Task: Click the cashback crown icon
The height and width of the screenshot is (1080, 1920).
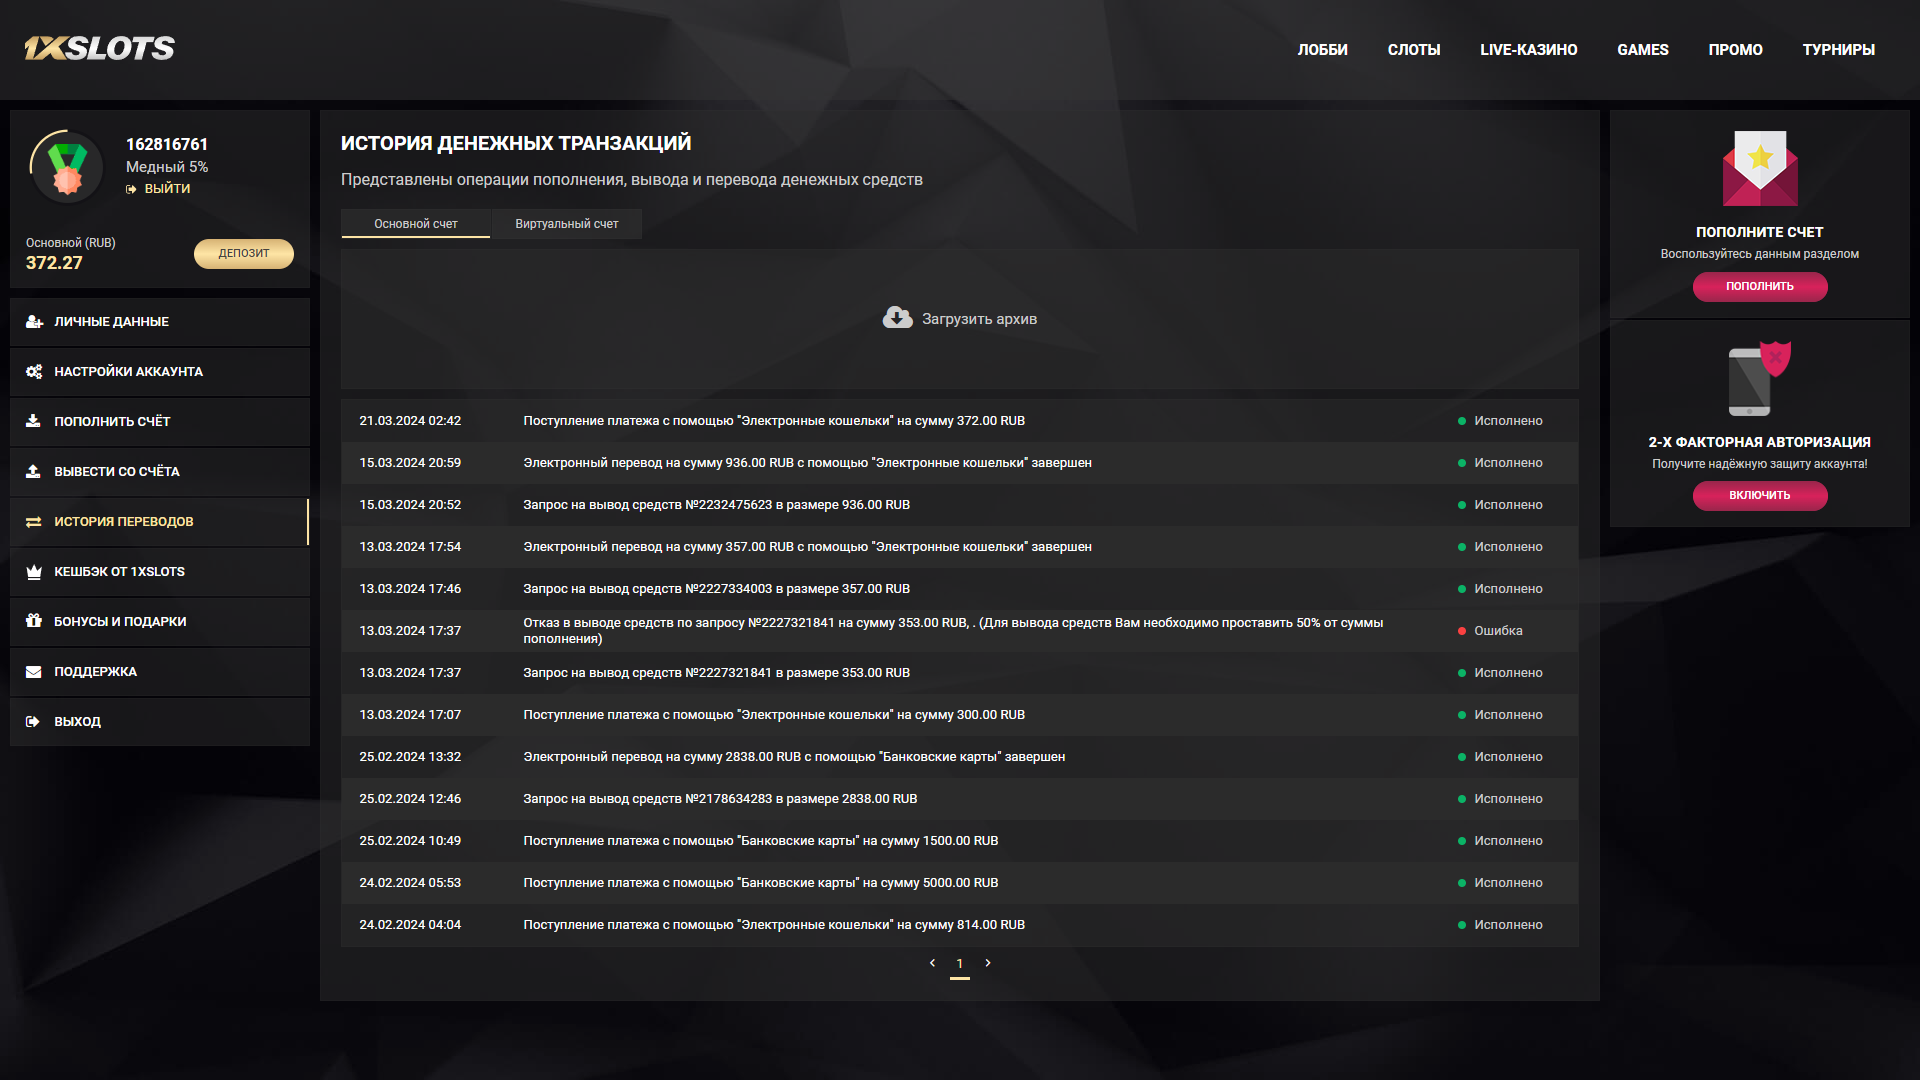Action: click(34, 572)
